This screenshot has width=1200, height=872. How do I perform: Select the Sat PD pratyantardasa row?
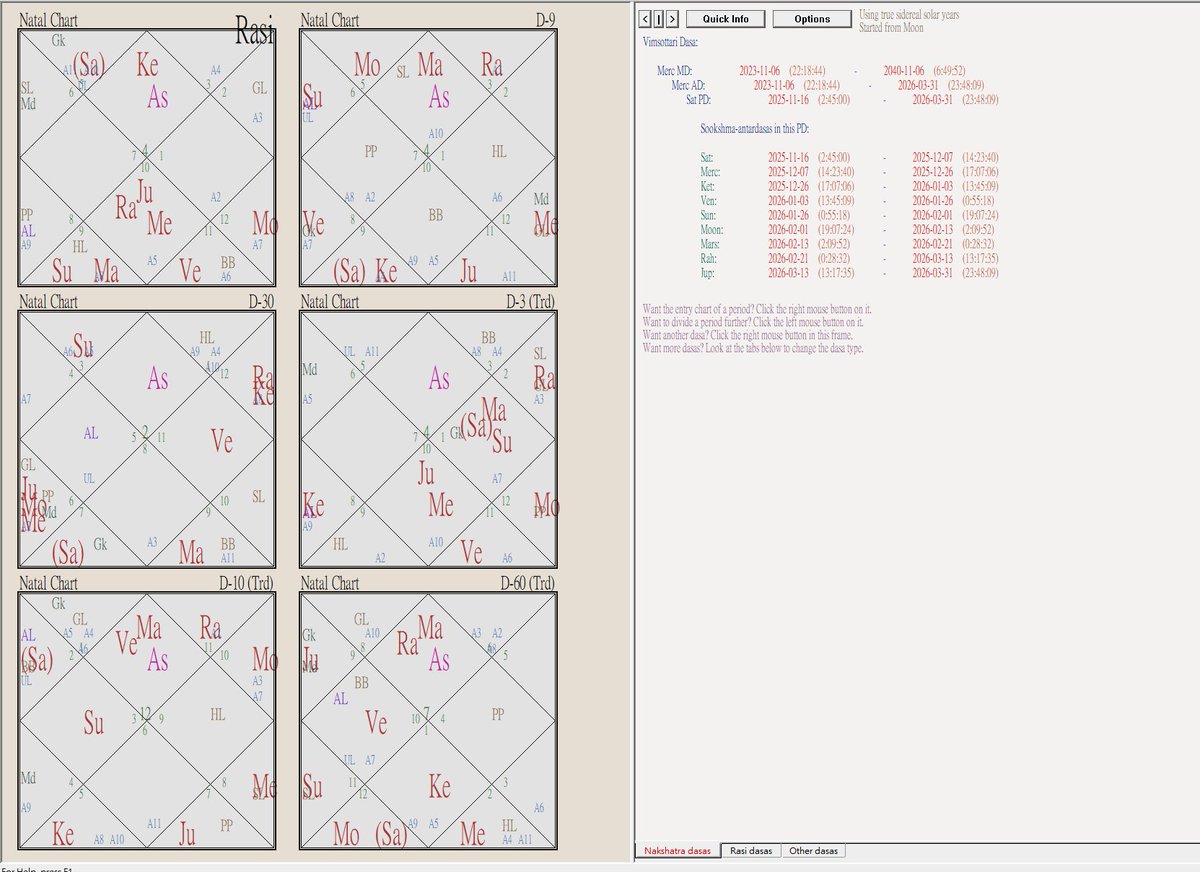click(x=841, y=100)
